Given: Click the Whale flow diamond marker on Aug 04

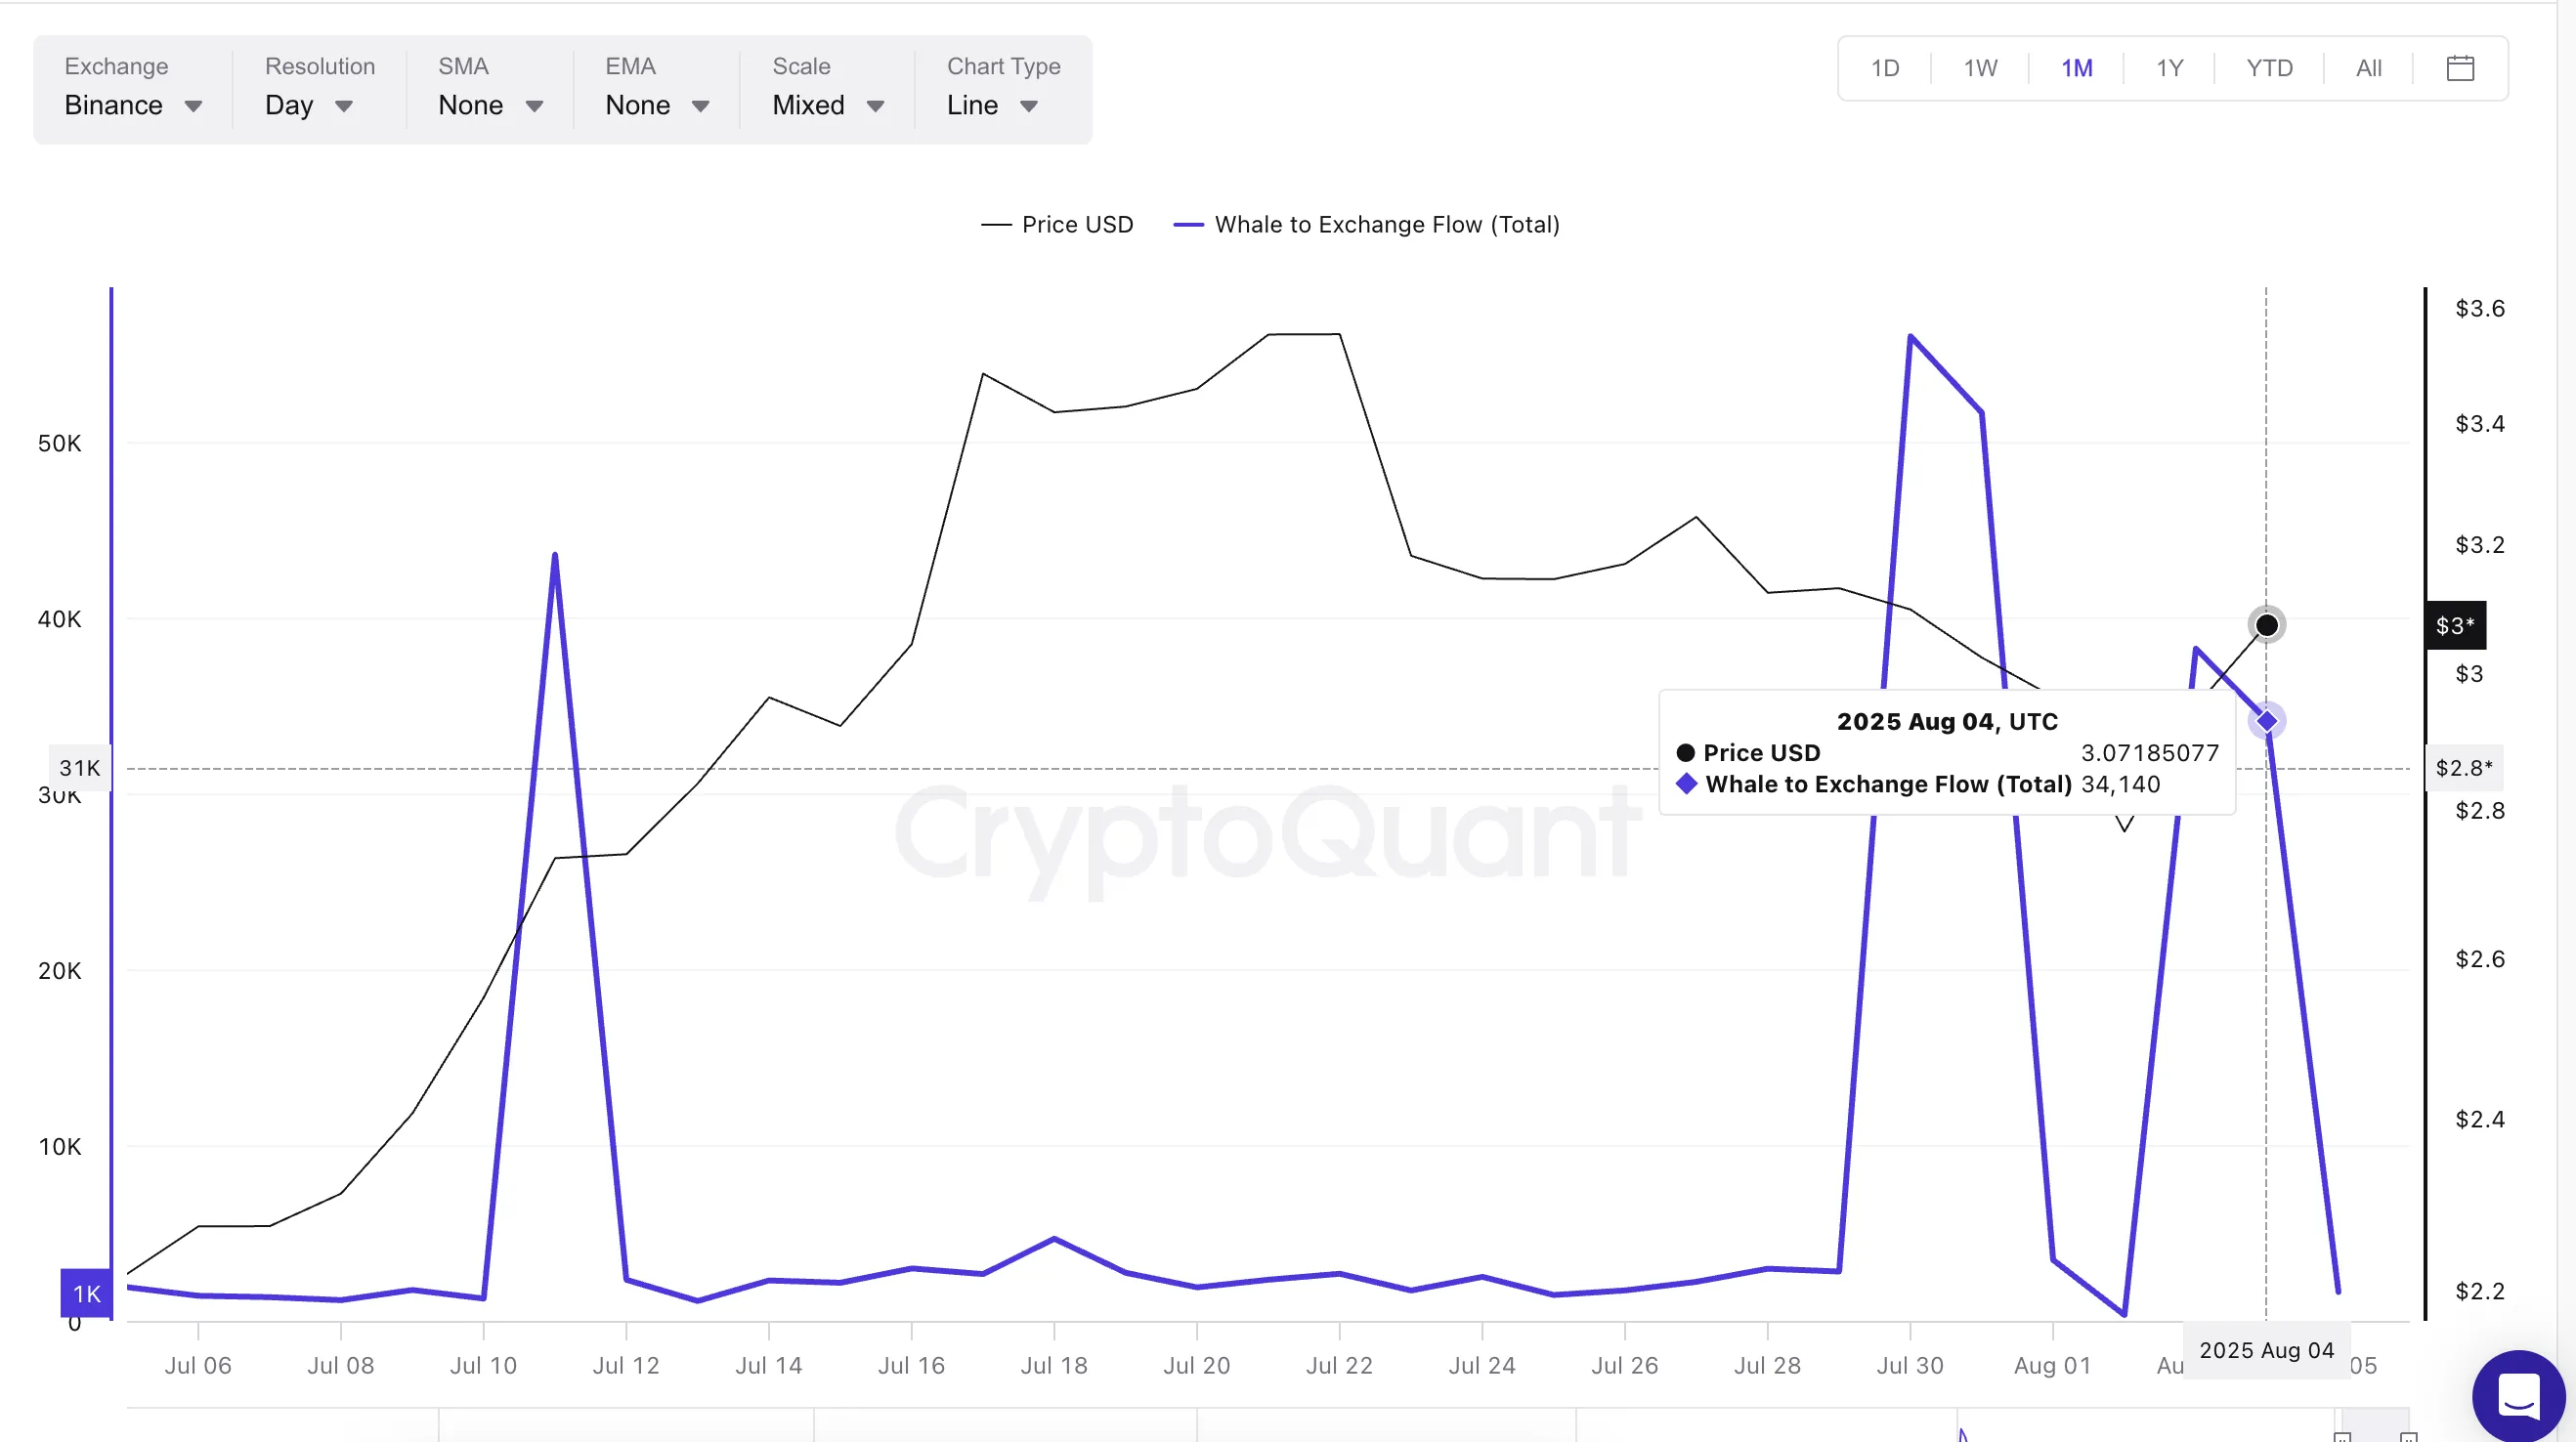Looking at the screenshot, I should [x=2266, y=720].
